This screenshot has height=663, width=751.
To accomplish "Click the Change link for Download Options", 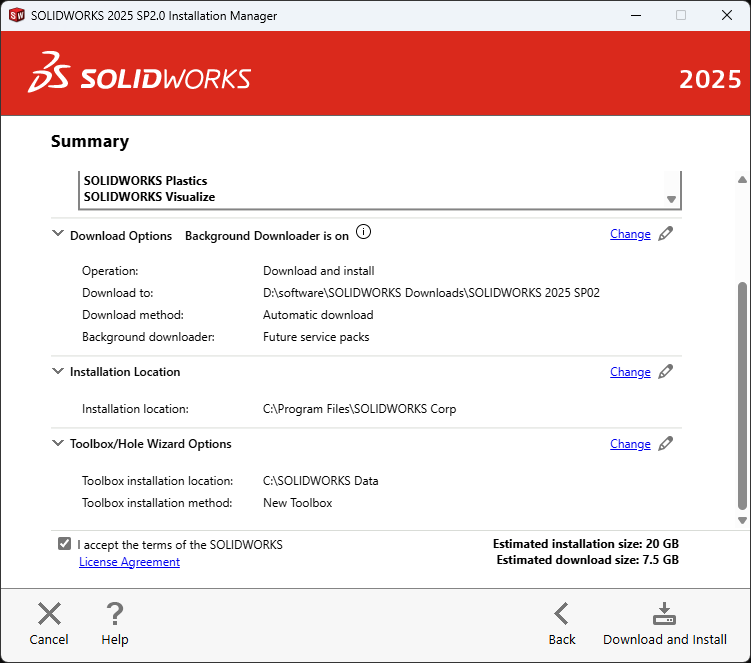I will tap(630, 234).
